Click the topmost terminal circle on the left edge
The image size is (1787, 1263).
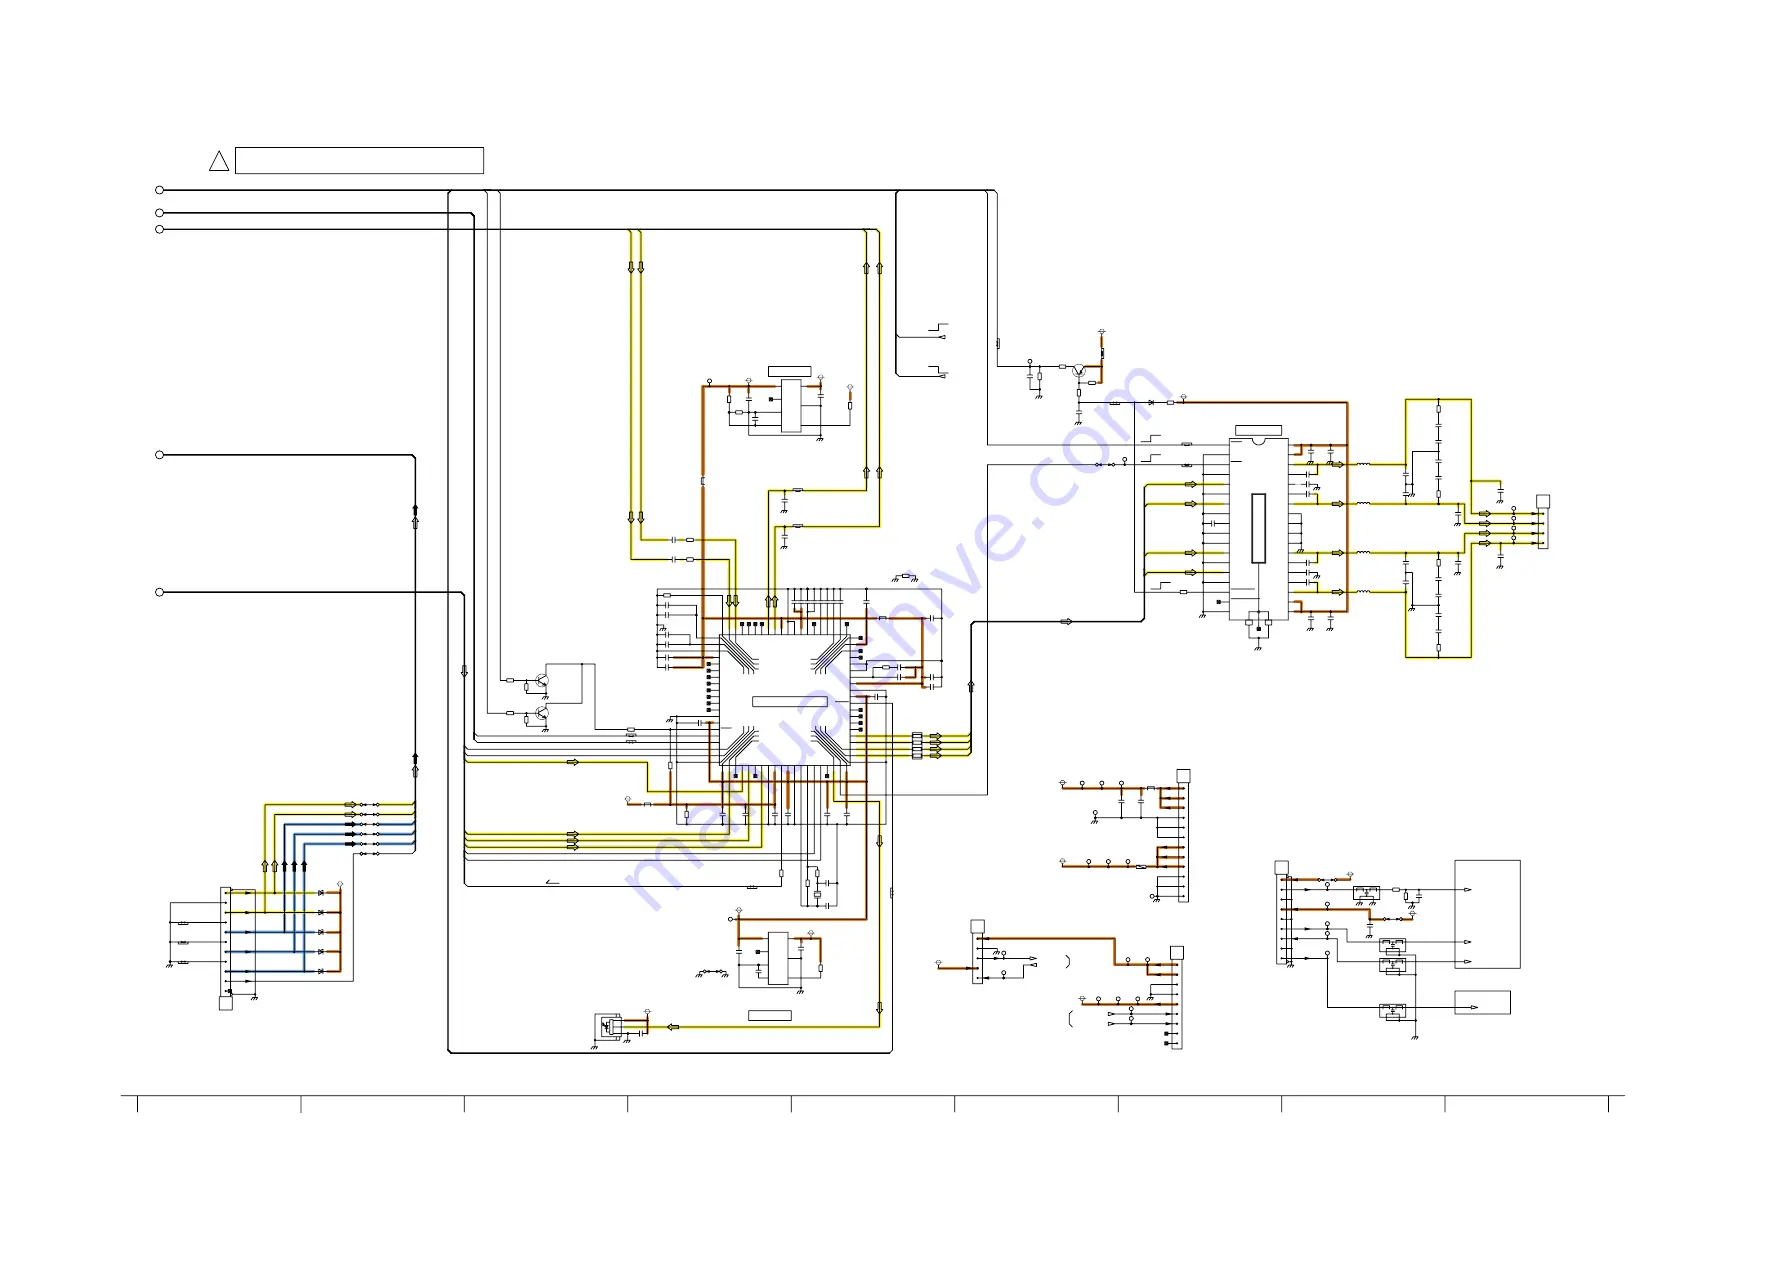(x=159, y=190)
